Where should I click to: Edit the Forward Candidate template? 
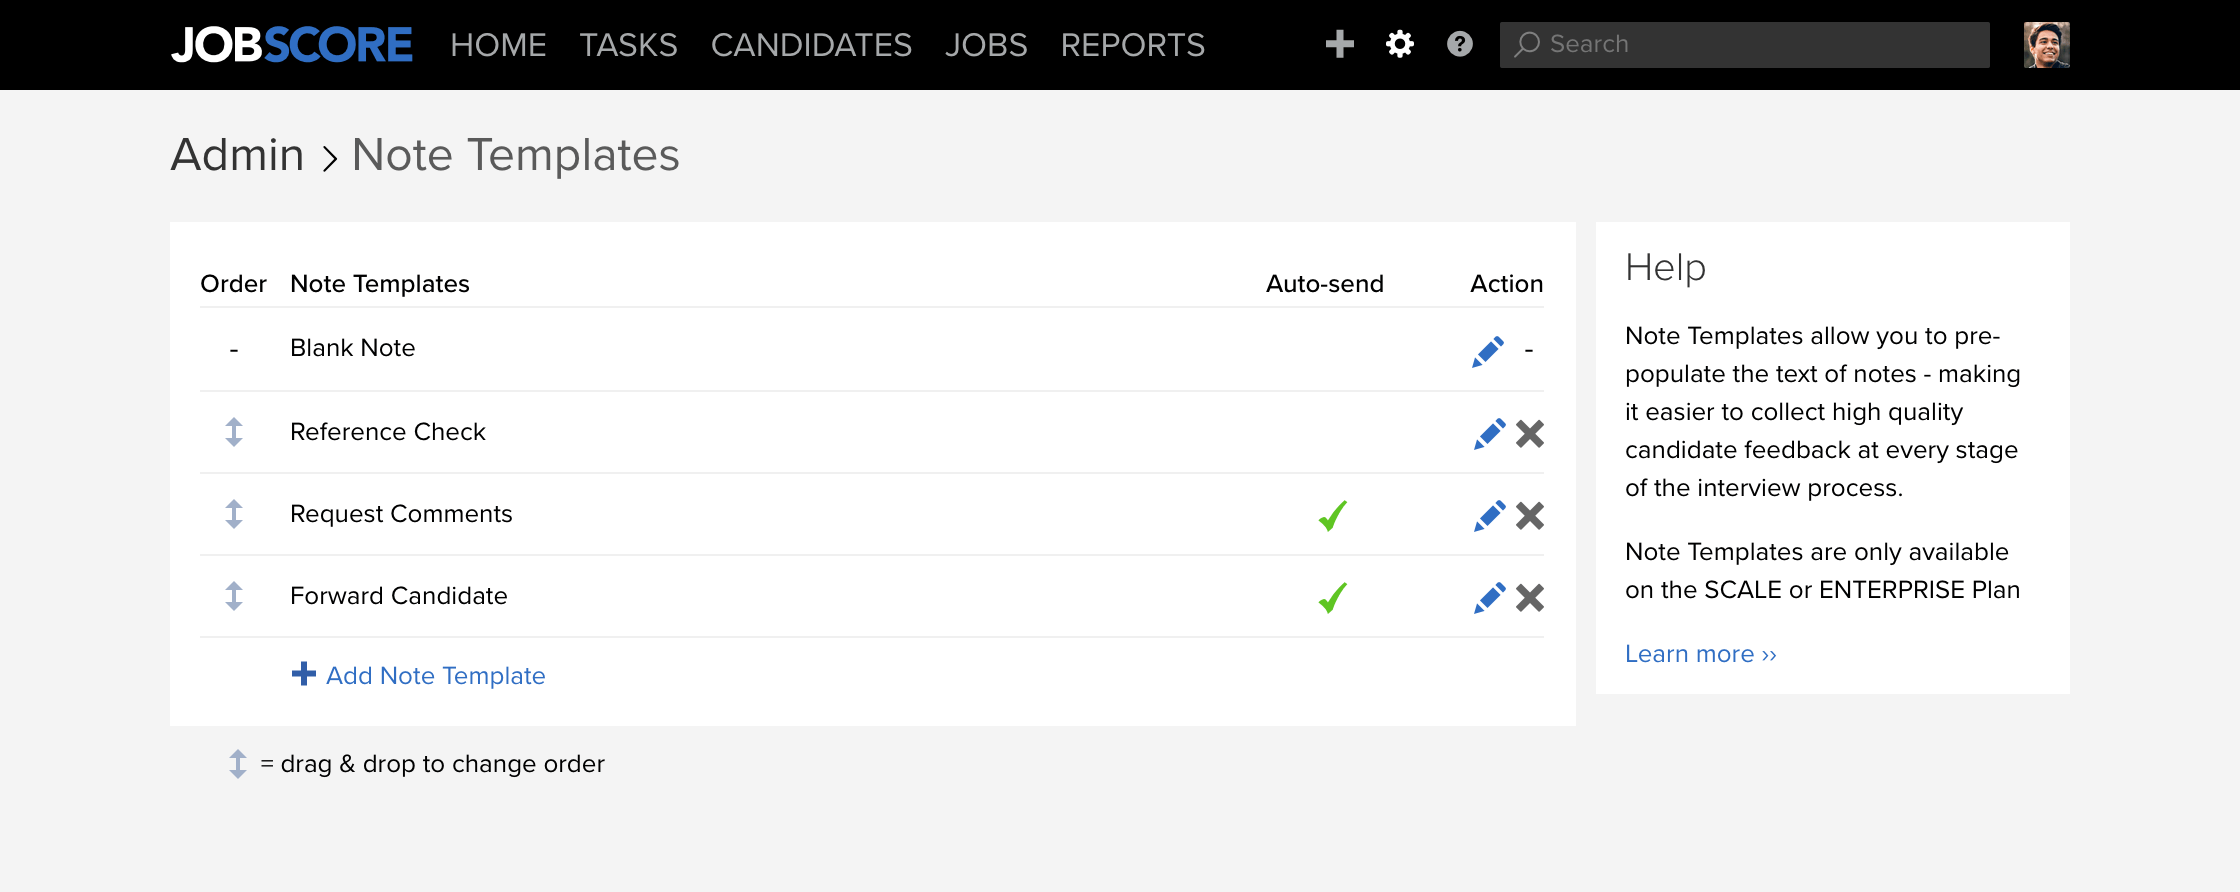pyautogui.click(x=1489, y=598)
